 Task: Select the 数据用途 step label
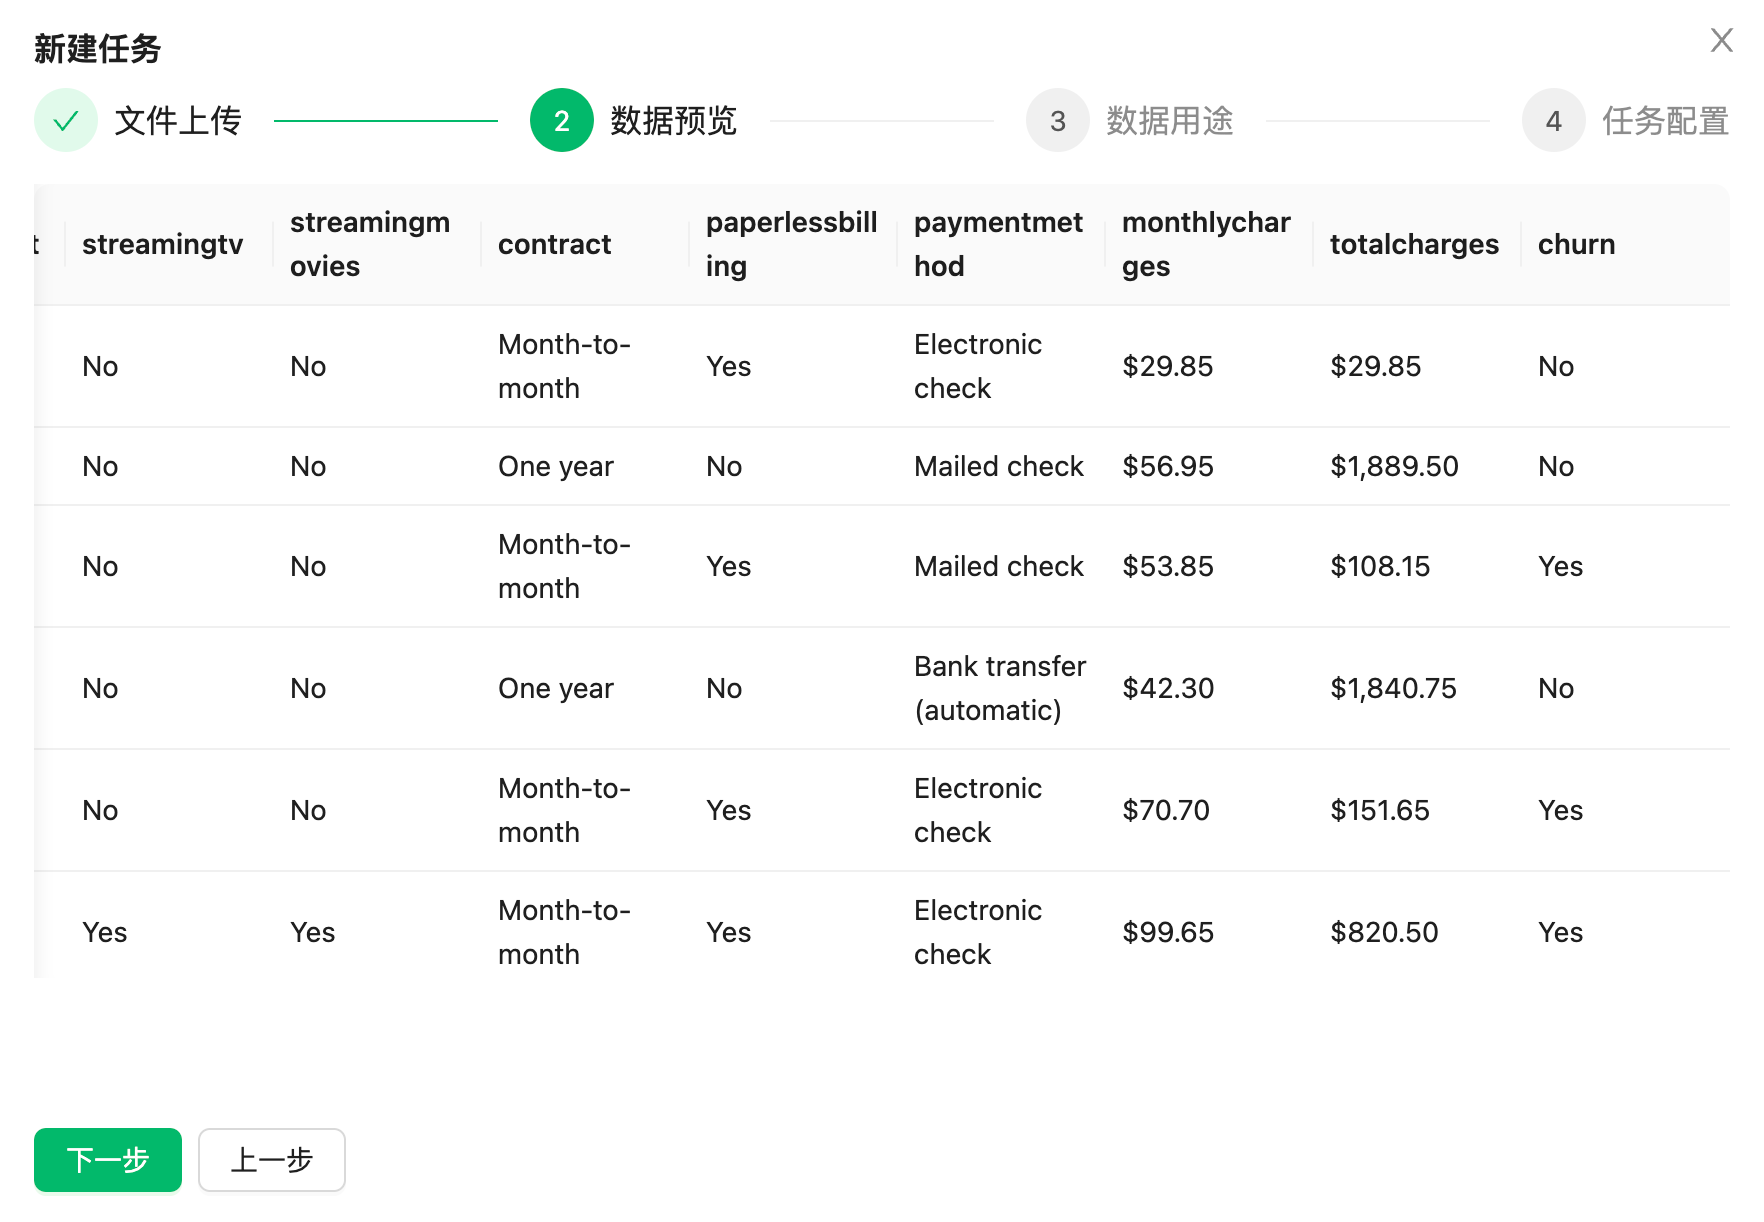point(1169,121)
